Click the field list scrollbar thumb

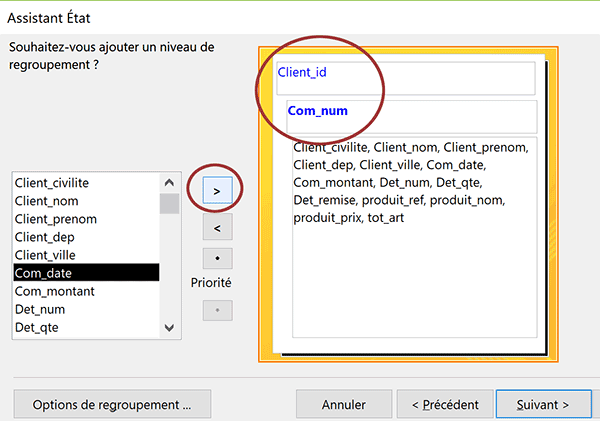tap(169, 204)
